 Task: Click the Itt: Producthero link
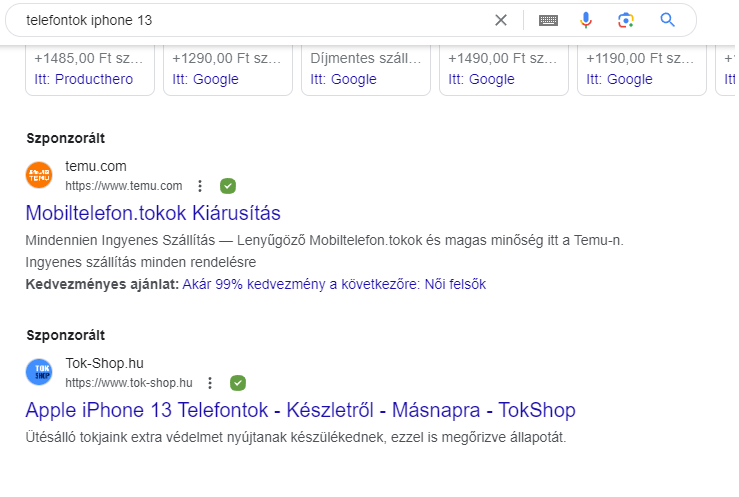coord(83,80)
